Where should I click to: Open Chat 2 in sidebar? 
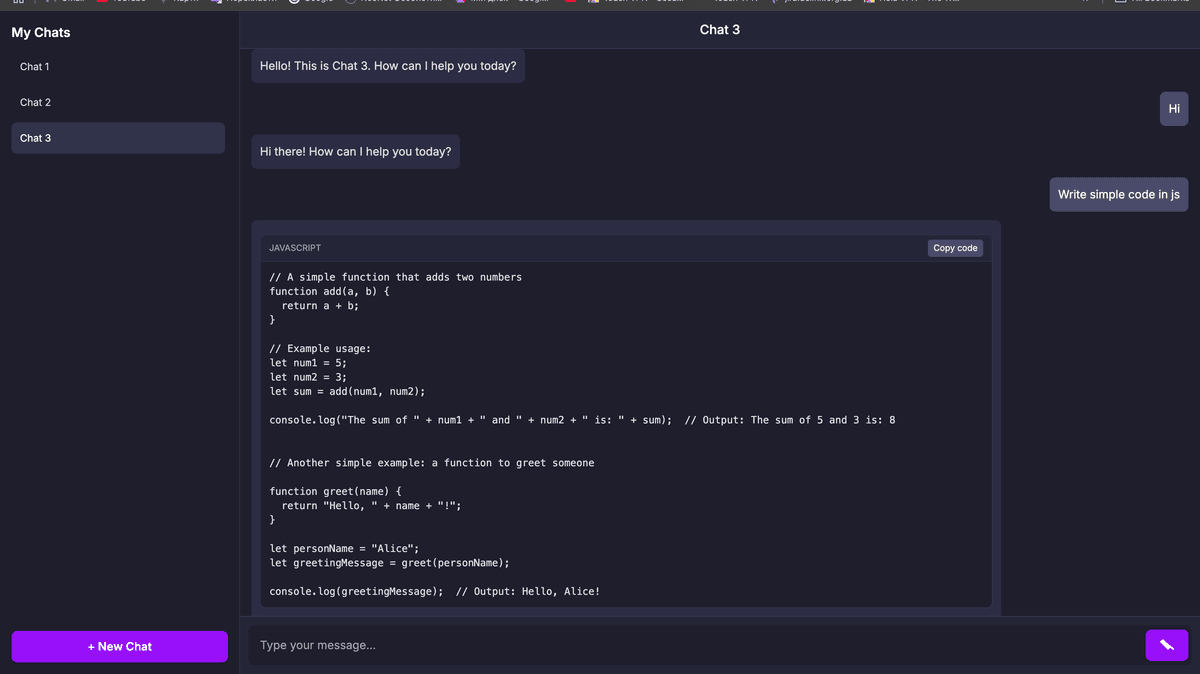tap(118, 102)
